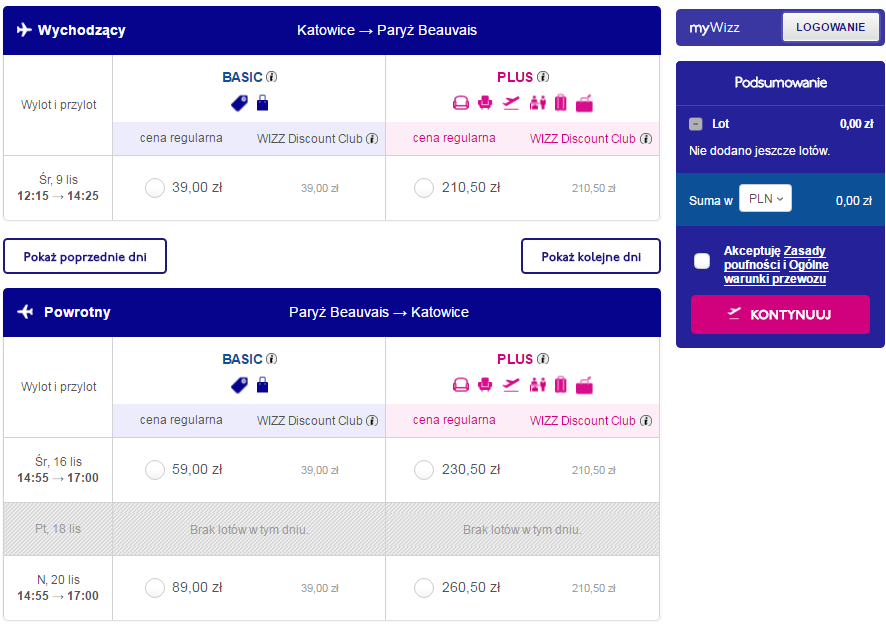
Task: Click Pokaż kolejne dni button
Action: pyautogui.click(x=590, y=257)
